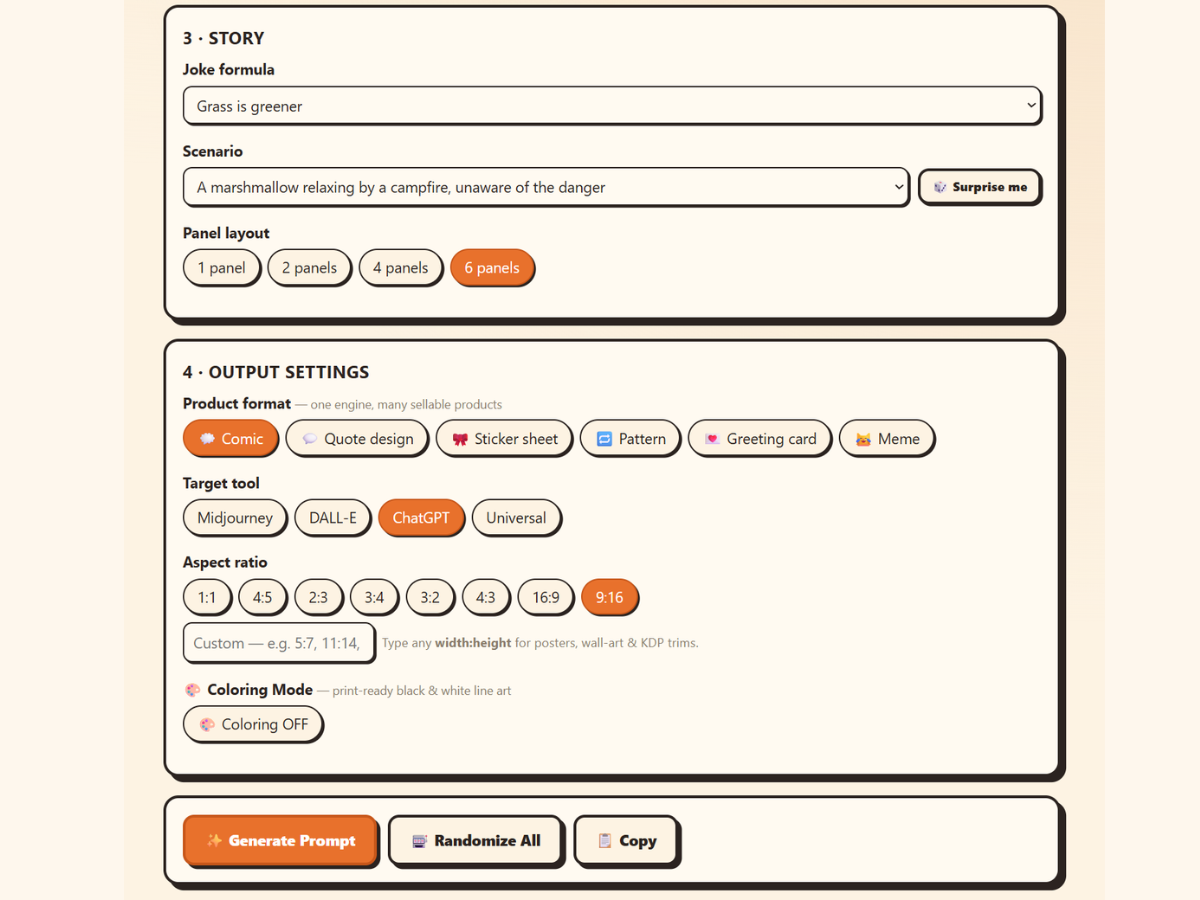Click the Randomize All button
Viewport: 1200px width, 900px height.
(x=476, y=841)
